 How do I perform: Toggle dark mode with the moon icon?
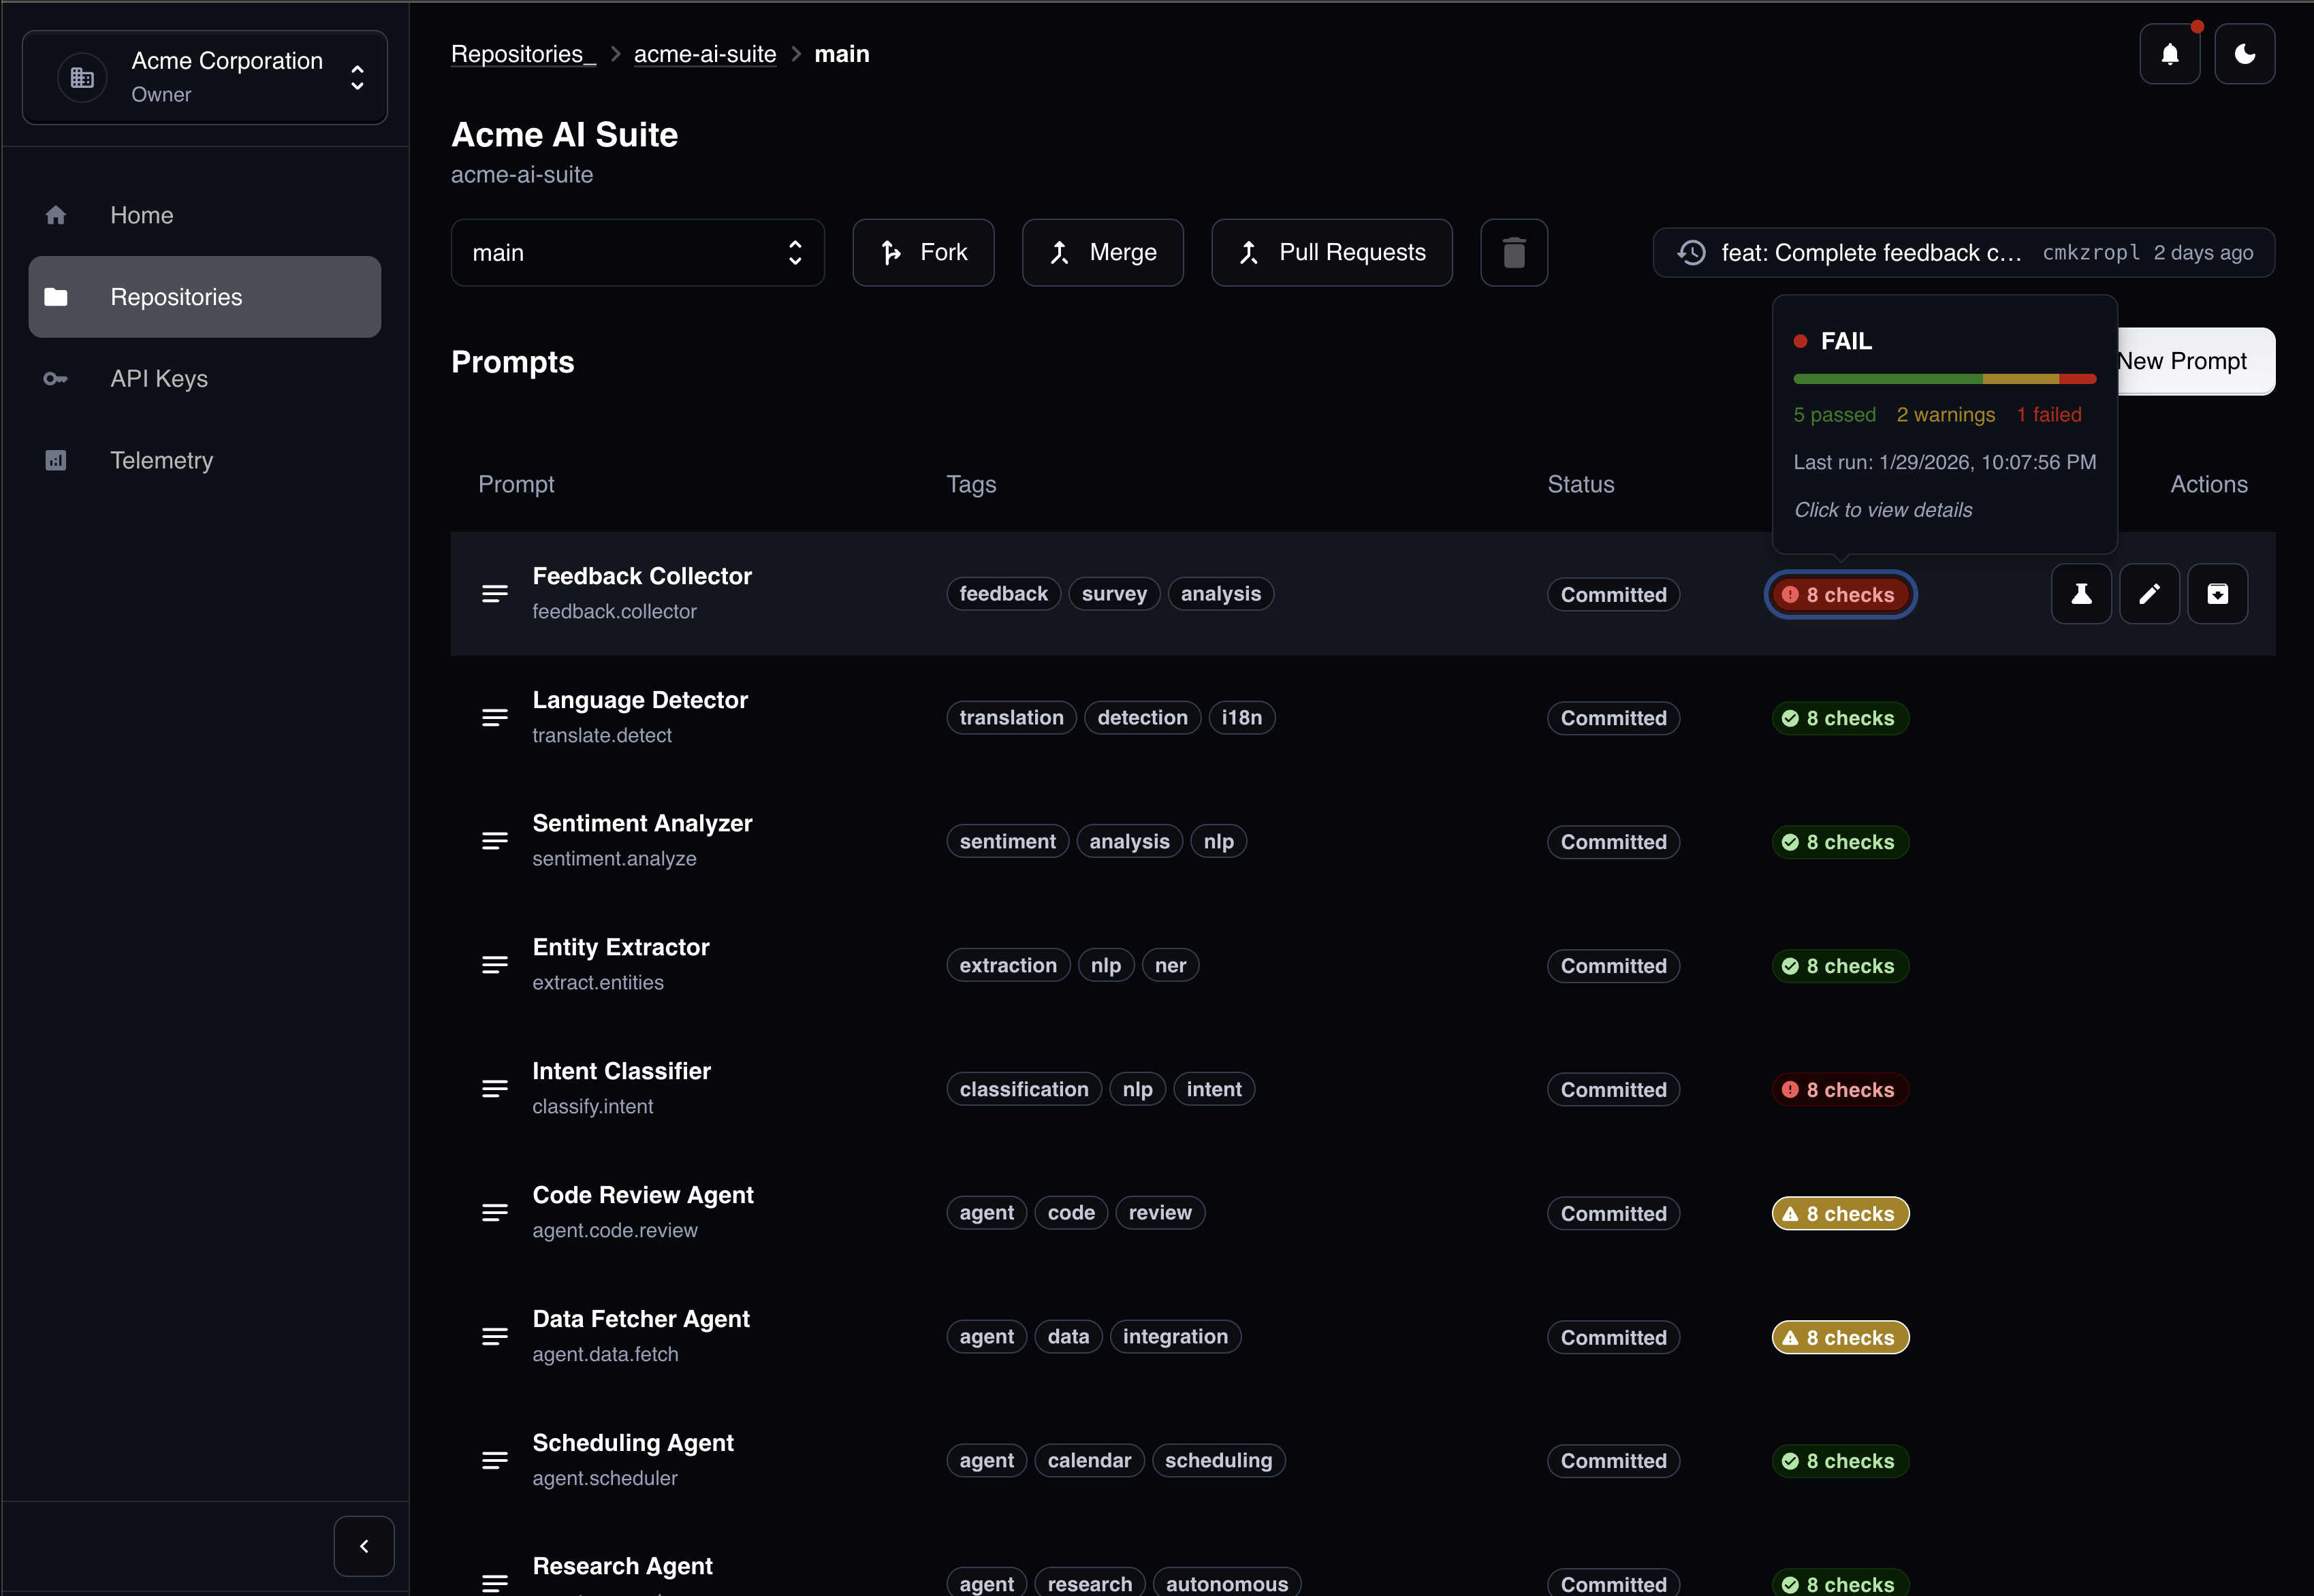(2245, 53)
